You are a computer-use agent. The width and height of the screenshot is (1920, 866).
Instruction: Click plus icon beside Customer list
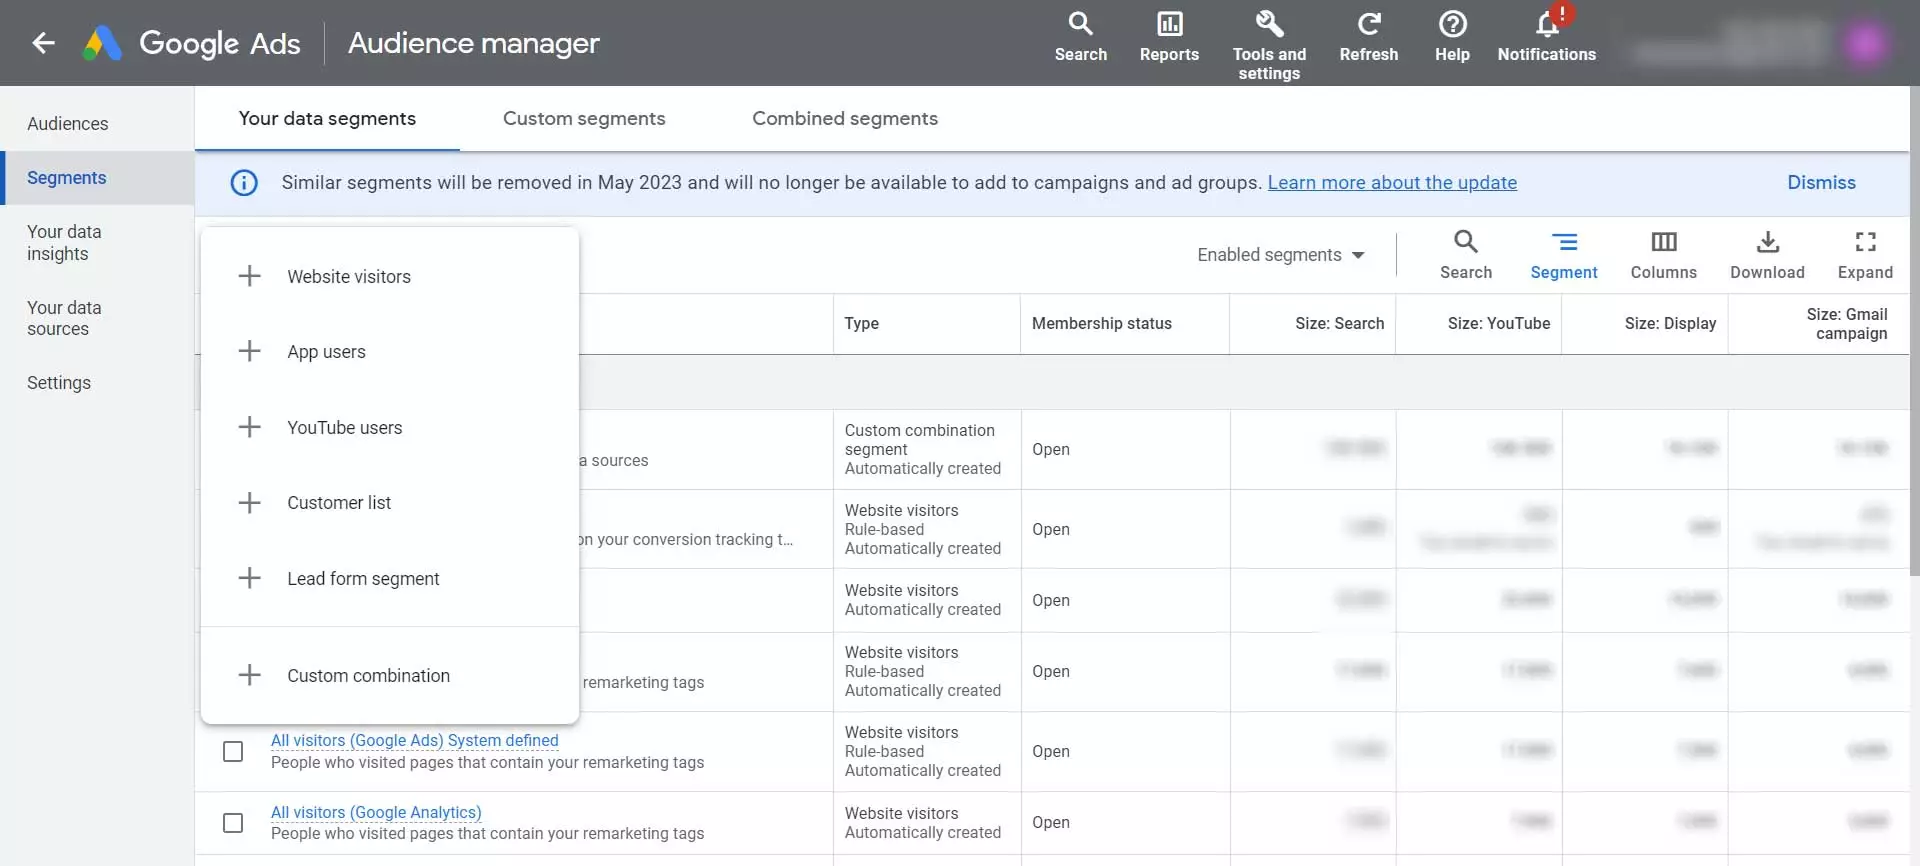coord(249,502)
